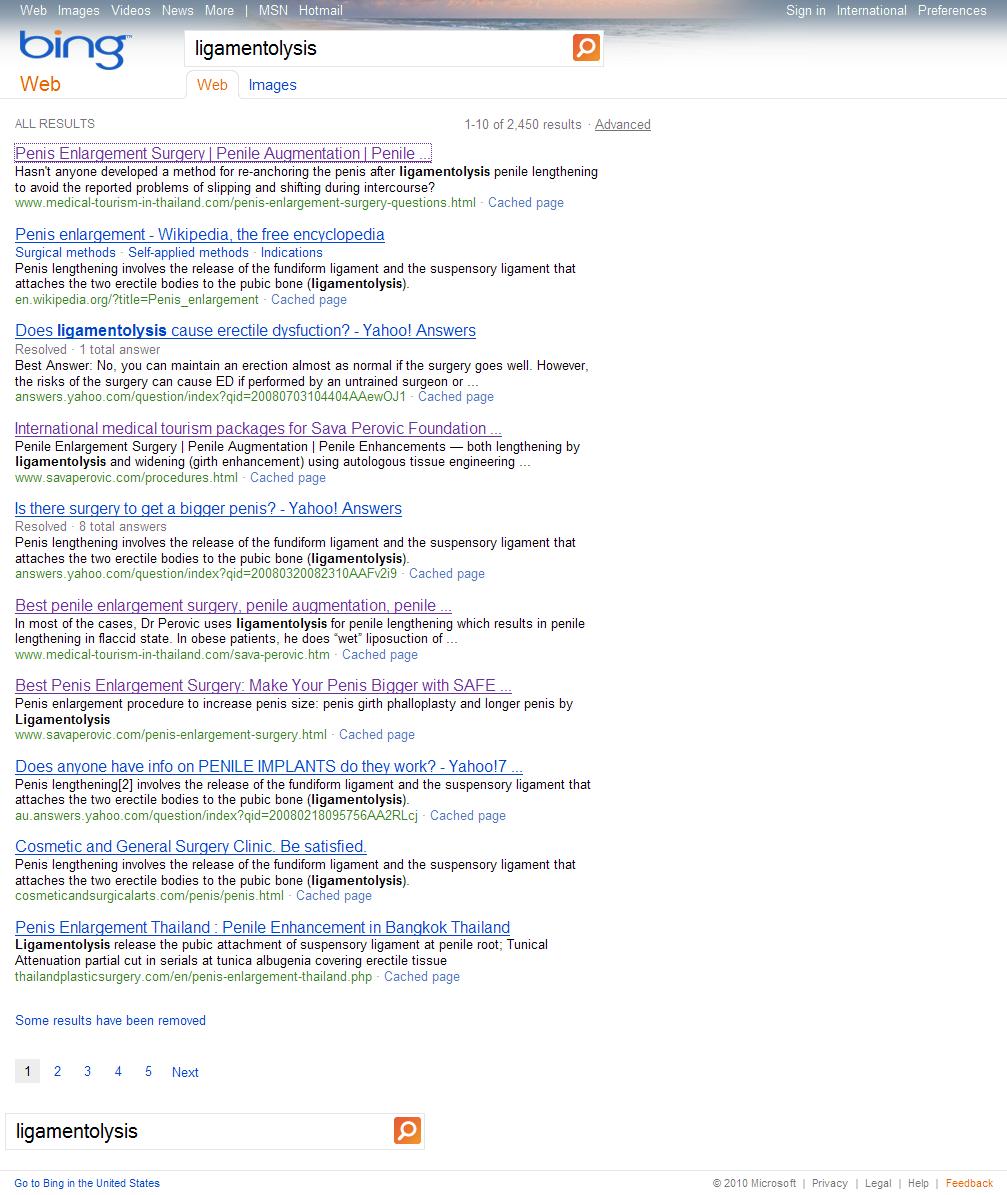Viewport: 1007px width, 1195px height.
Task: Click the Sign in link
Action: pos(805,11)
